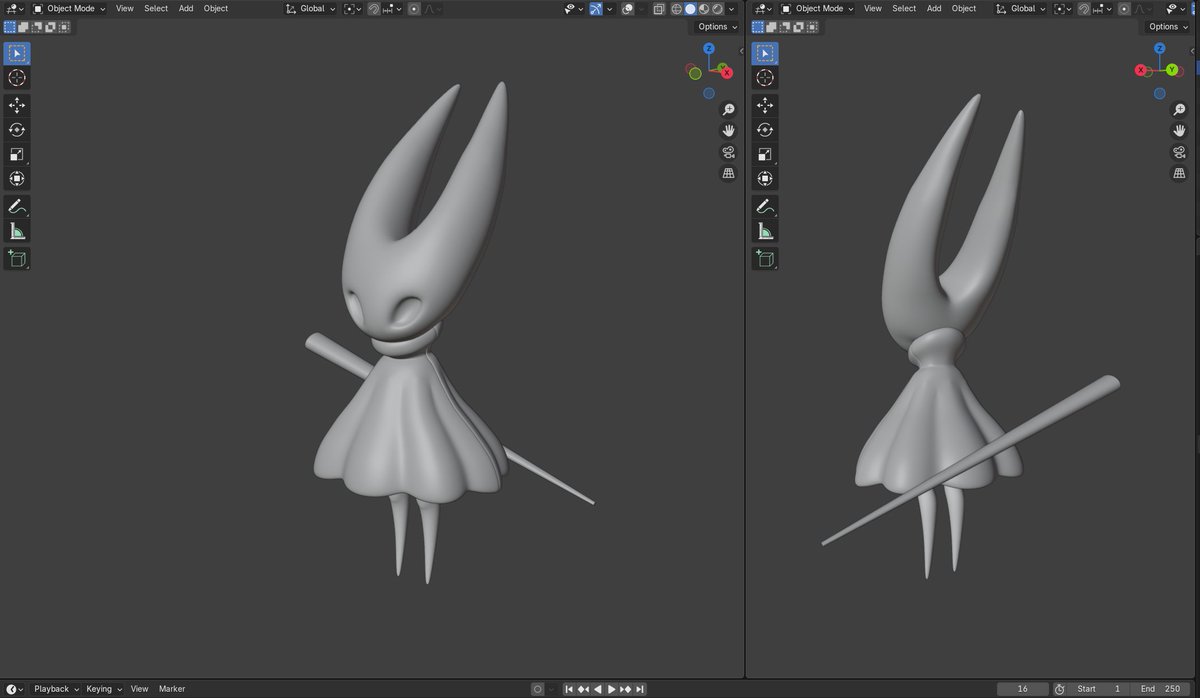This screenshot has height=698, width=1200.
Task: Click the Start frame field
Action: pos(1098,689)
